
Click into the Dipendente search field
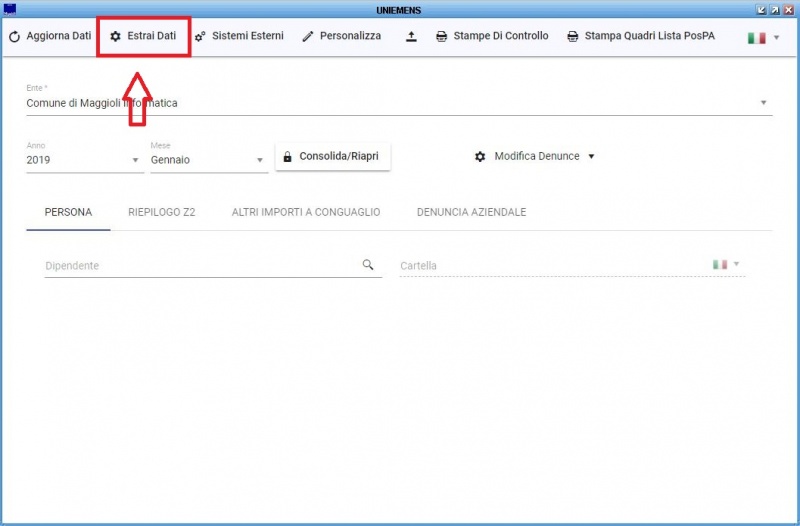[x=200, y=266]
